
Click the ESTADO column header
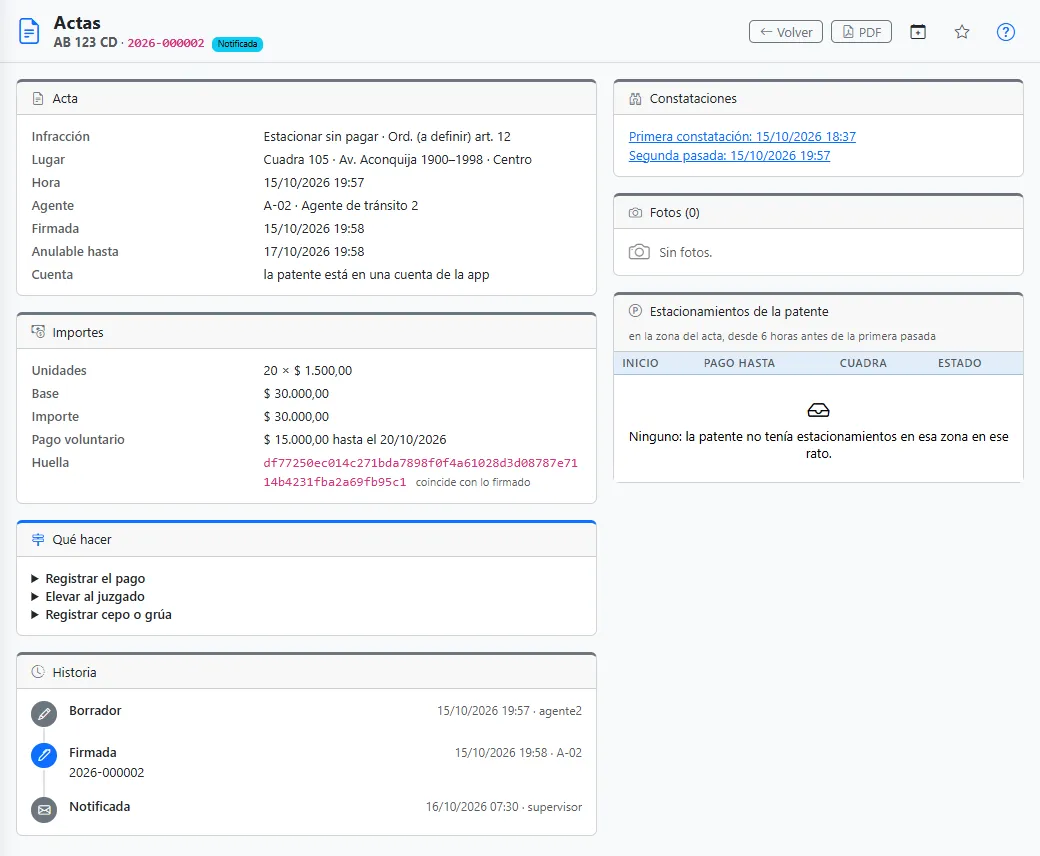[x=959, y=363]
